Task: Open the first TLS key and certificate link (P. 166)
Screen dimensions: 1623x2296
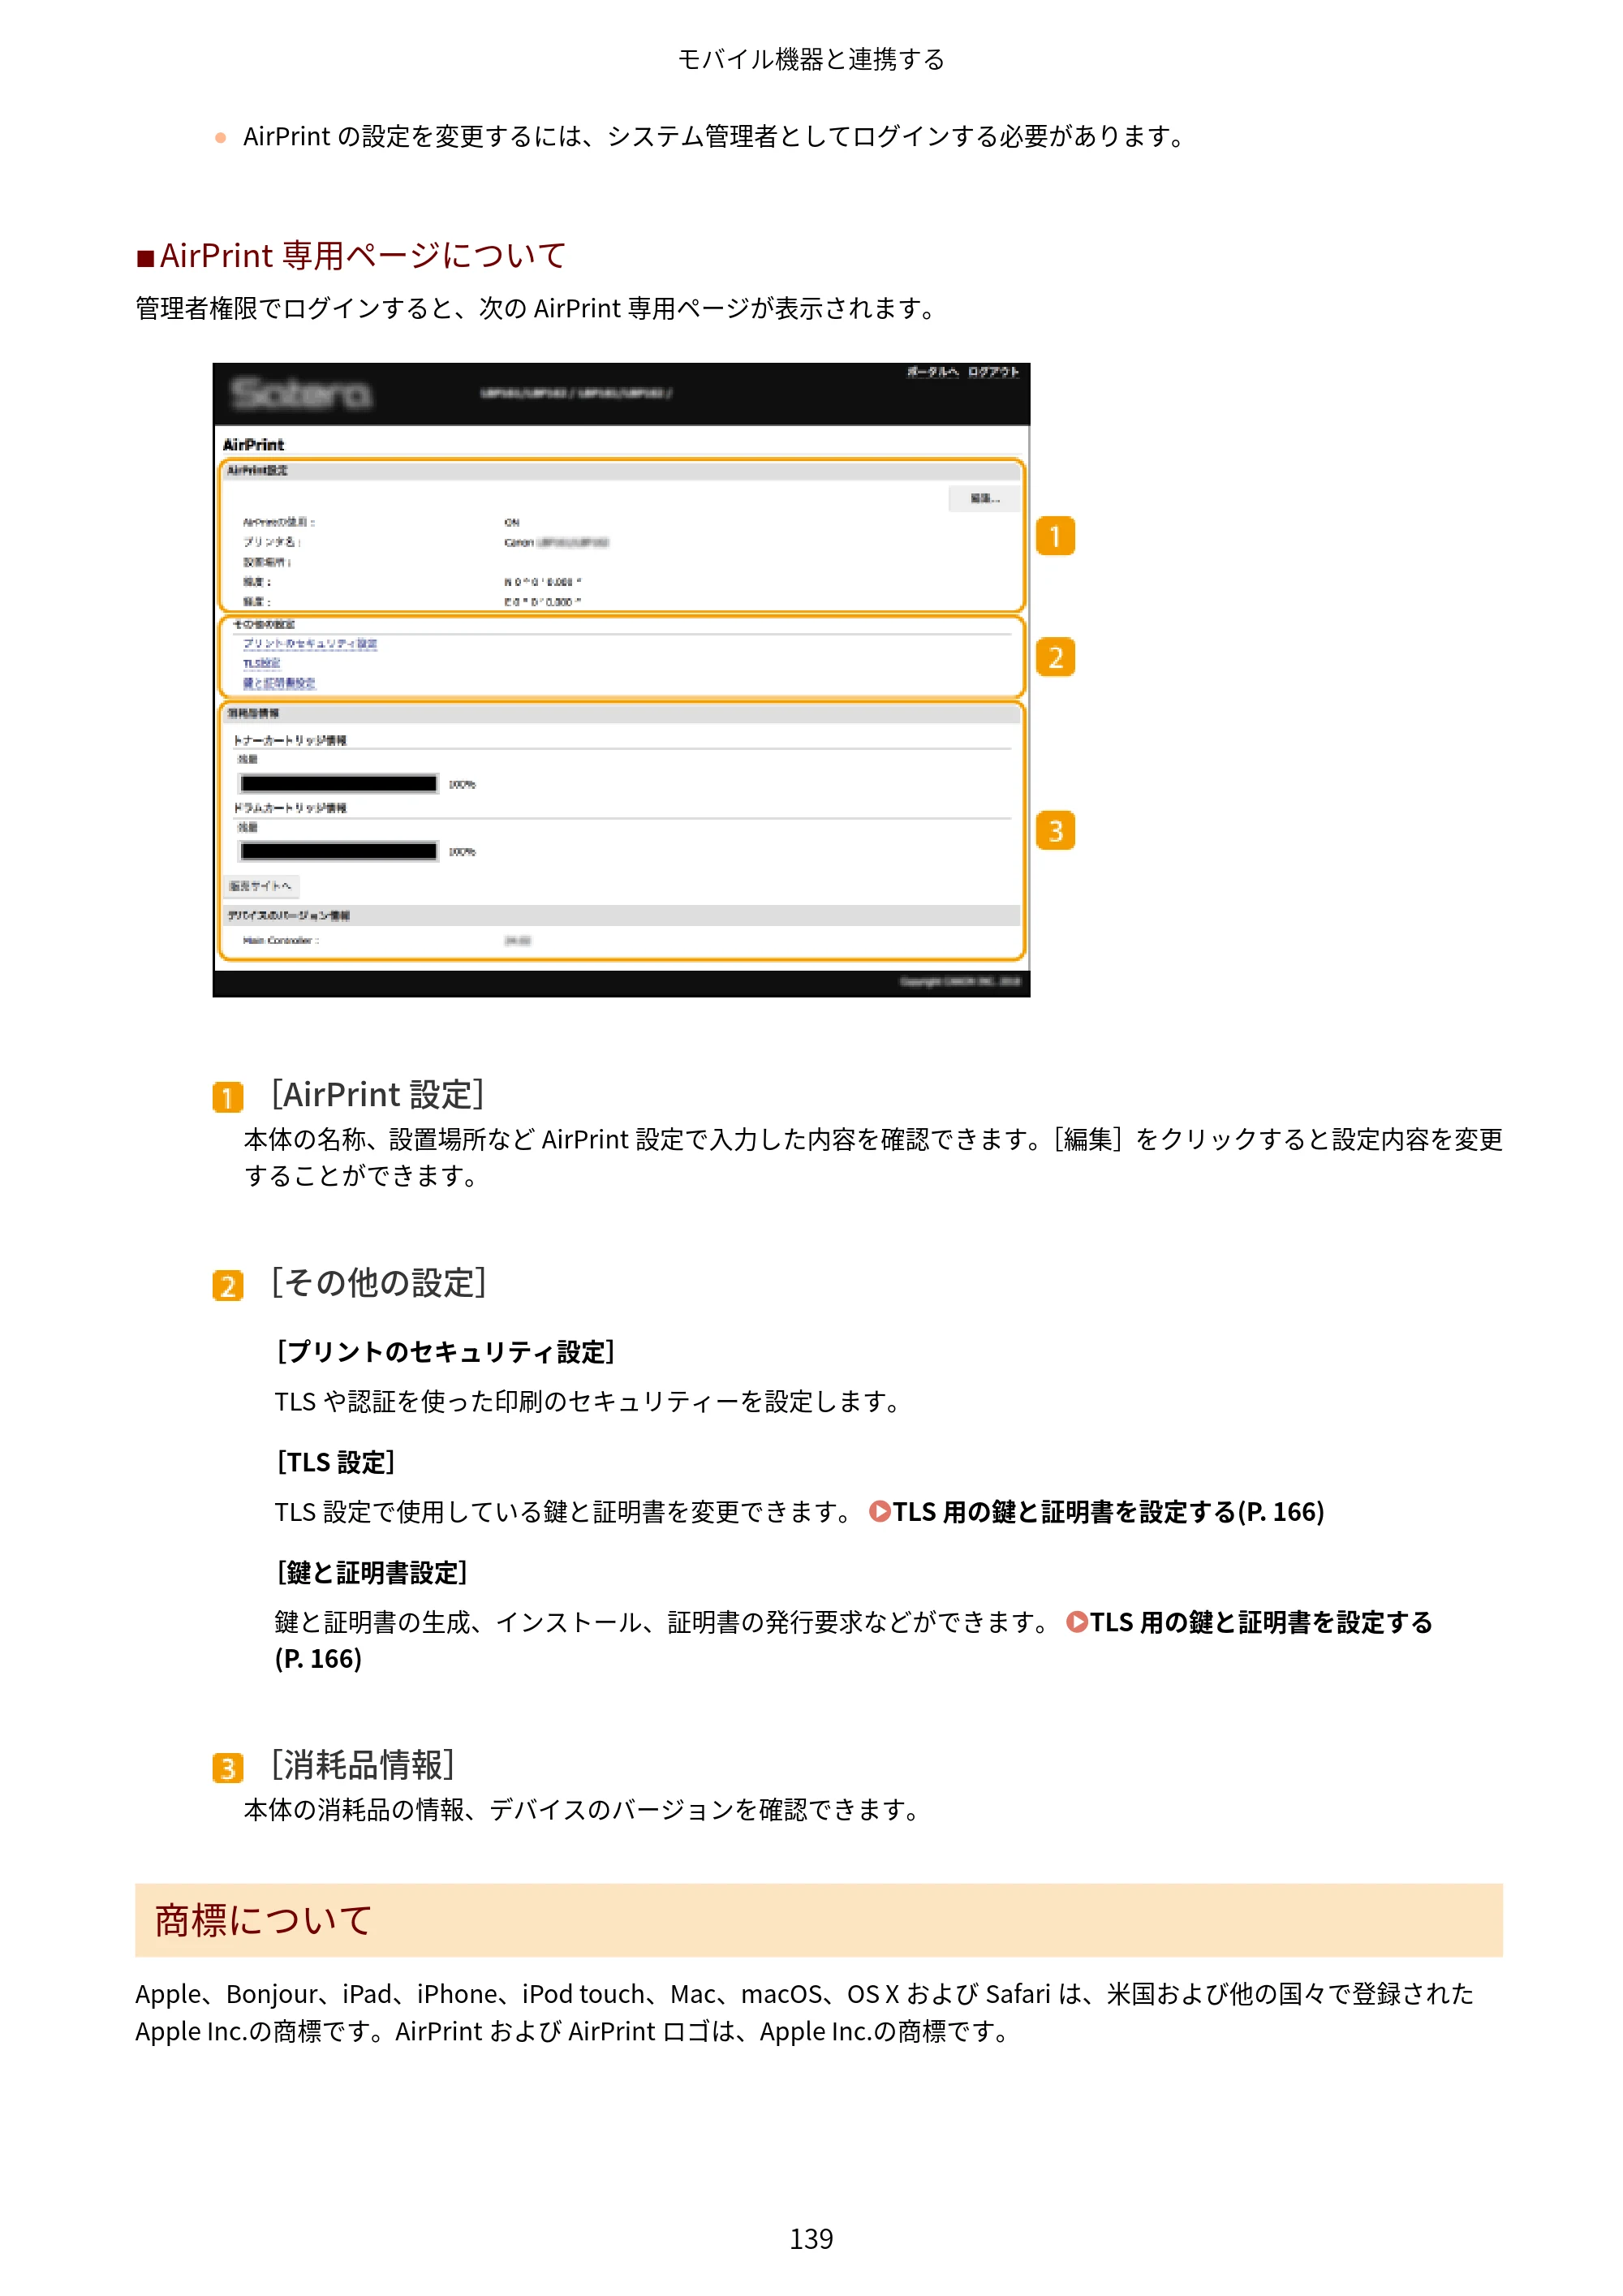Action: point(1108,1511)
